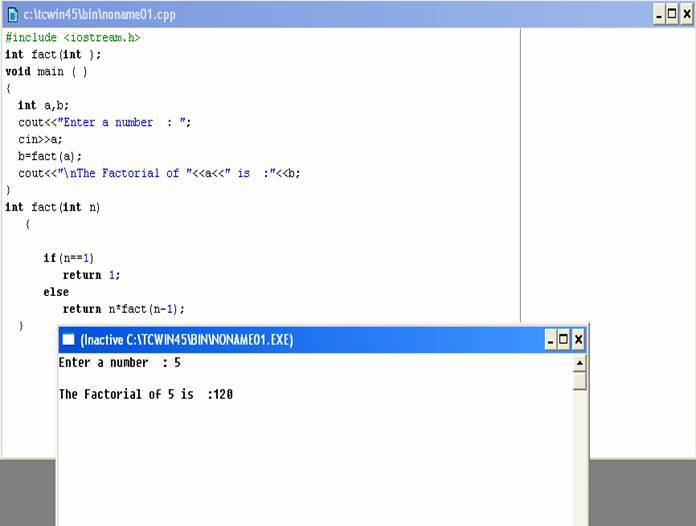This screenshot has height=526, width=696.
Task: Click the noname01.cpp document icon in title bar
Action: (x=13, y=15)
